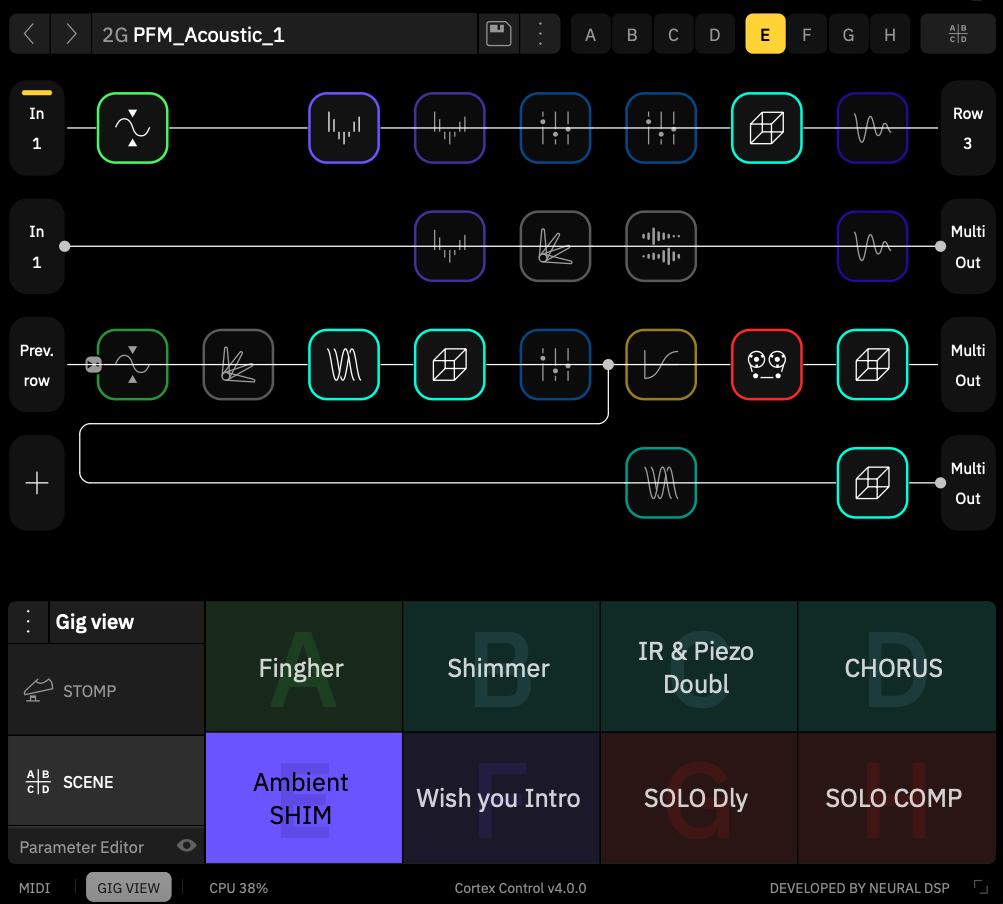Add a new row with the plus icon

tap(36, 483)
